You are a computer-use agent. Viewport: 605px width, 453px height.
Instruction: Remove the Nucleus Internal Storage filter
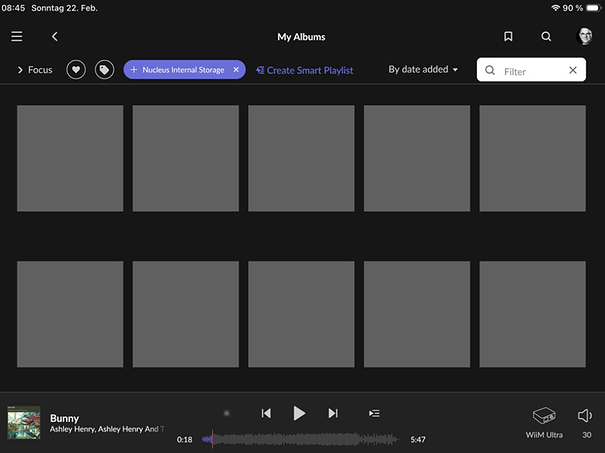click(x=236, y=70)
